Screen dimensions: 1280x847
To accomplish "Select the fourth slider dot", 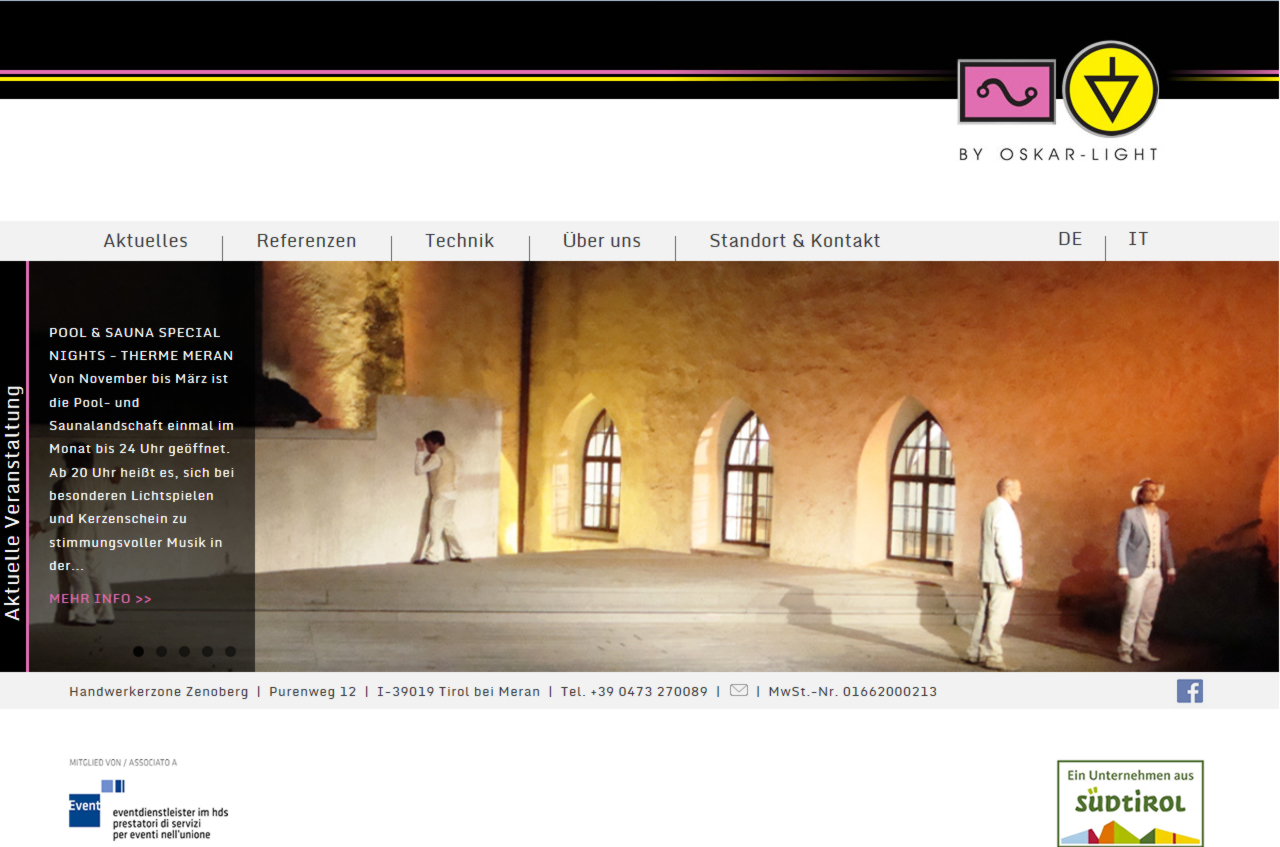I will click(207, 651).
